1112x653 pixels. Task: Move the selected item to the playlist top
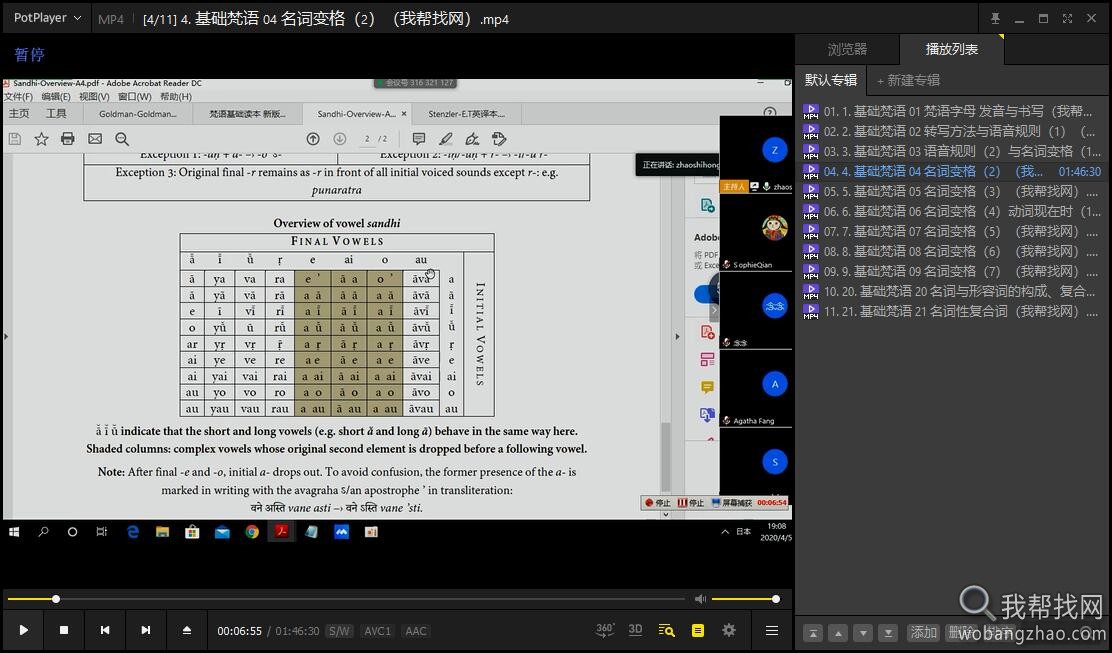[813, 632]
